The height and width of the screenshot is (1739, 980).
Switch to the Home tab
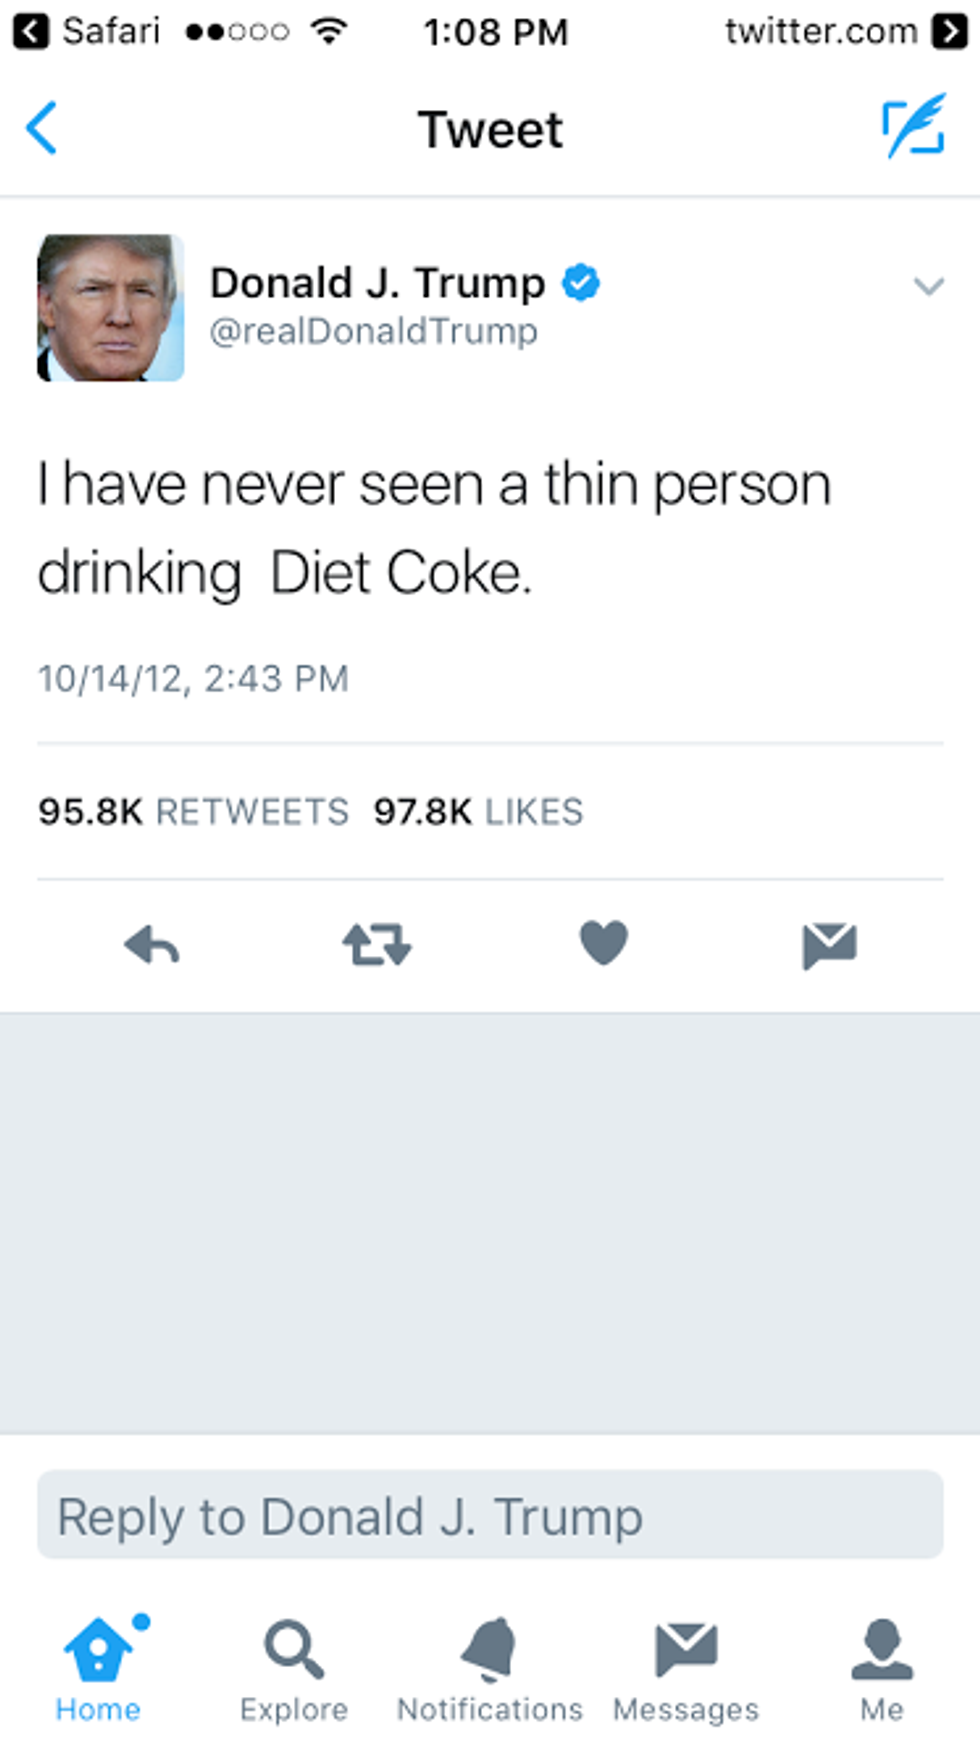pos(98,1667)
